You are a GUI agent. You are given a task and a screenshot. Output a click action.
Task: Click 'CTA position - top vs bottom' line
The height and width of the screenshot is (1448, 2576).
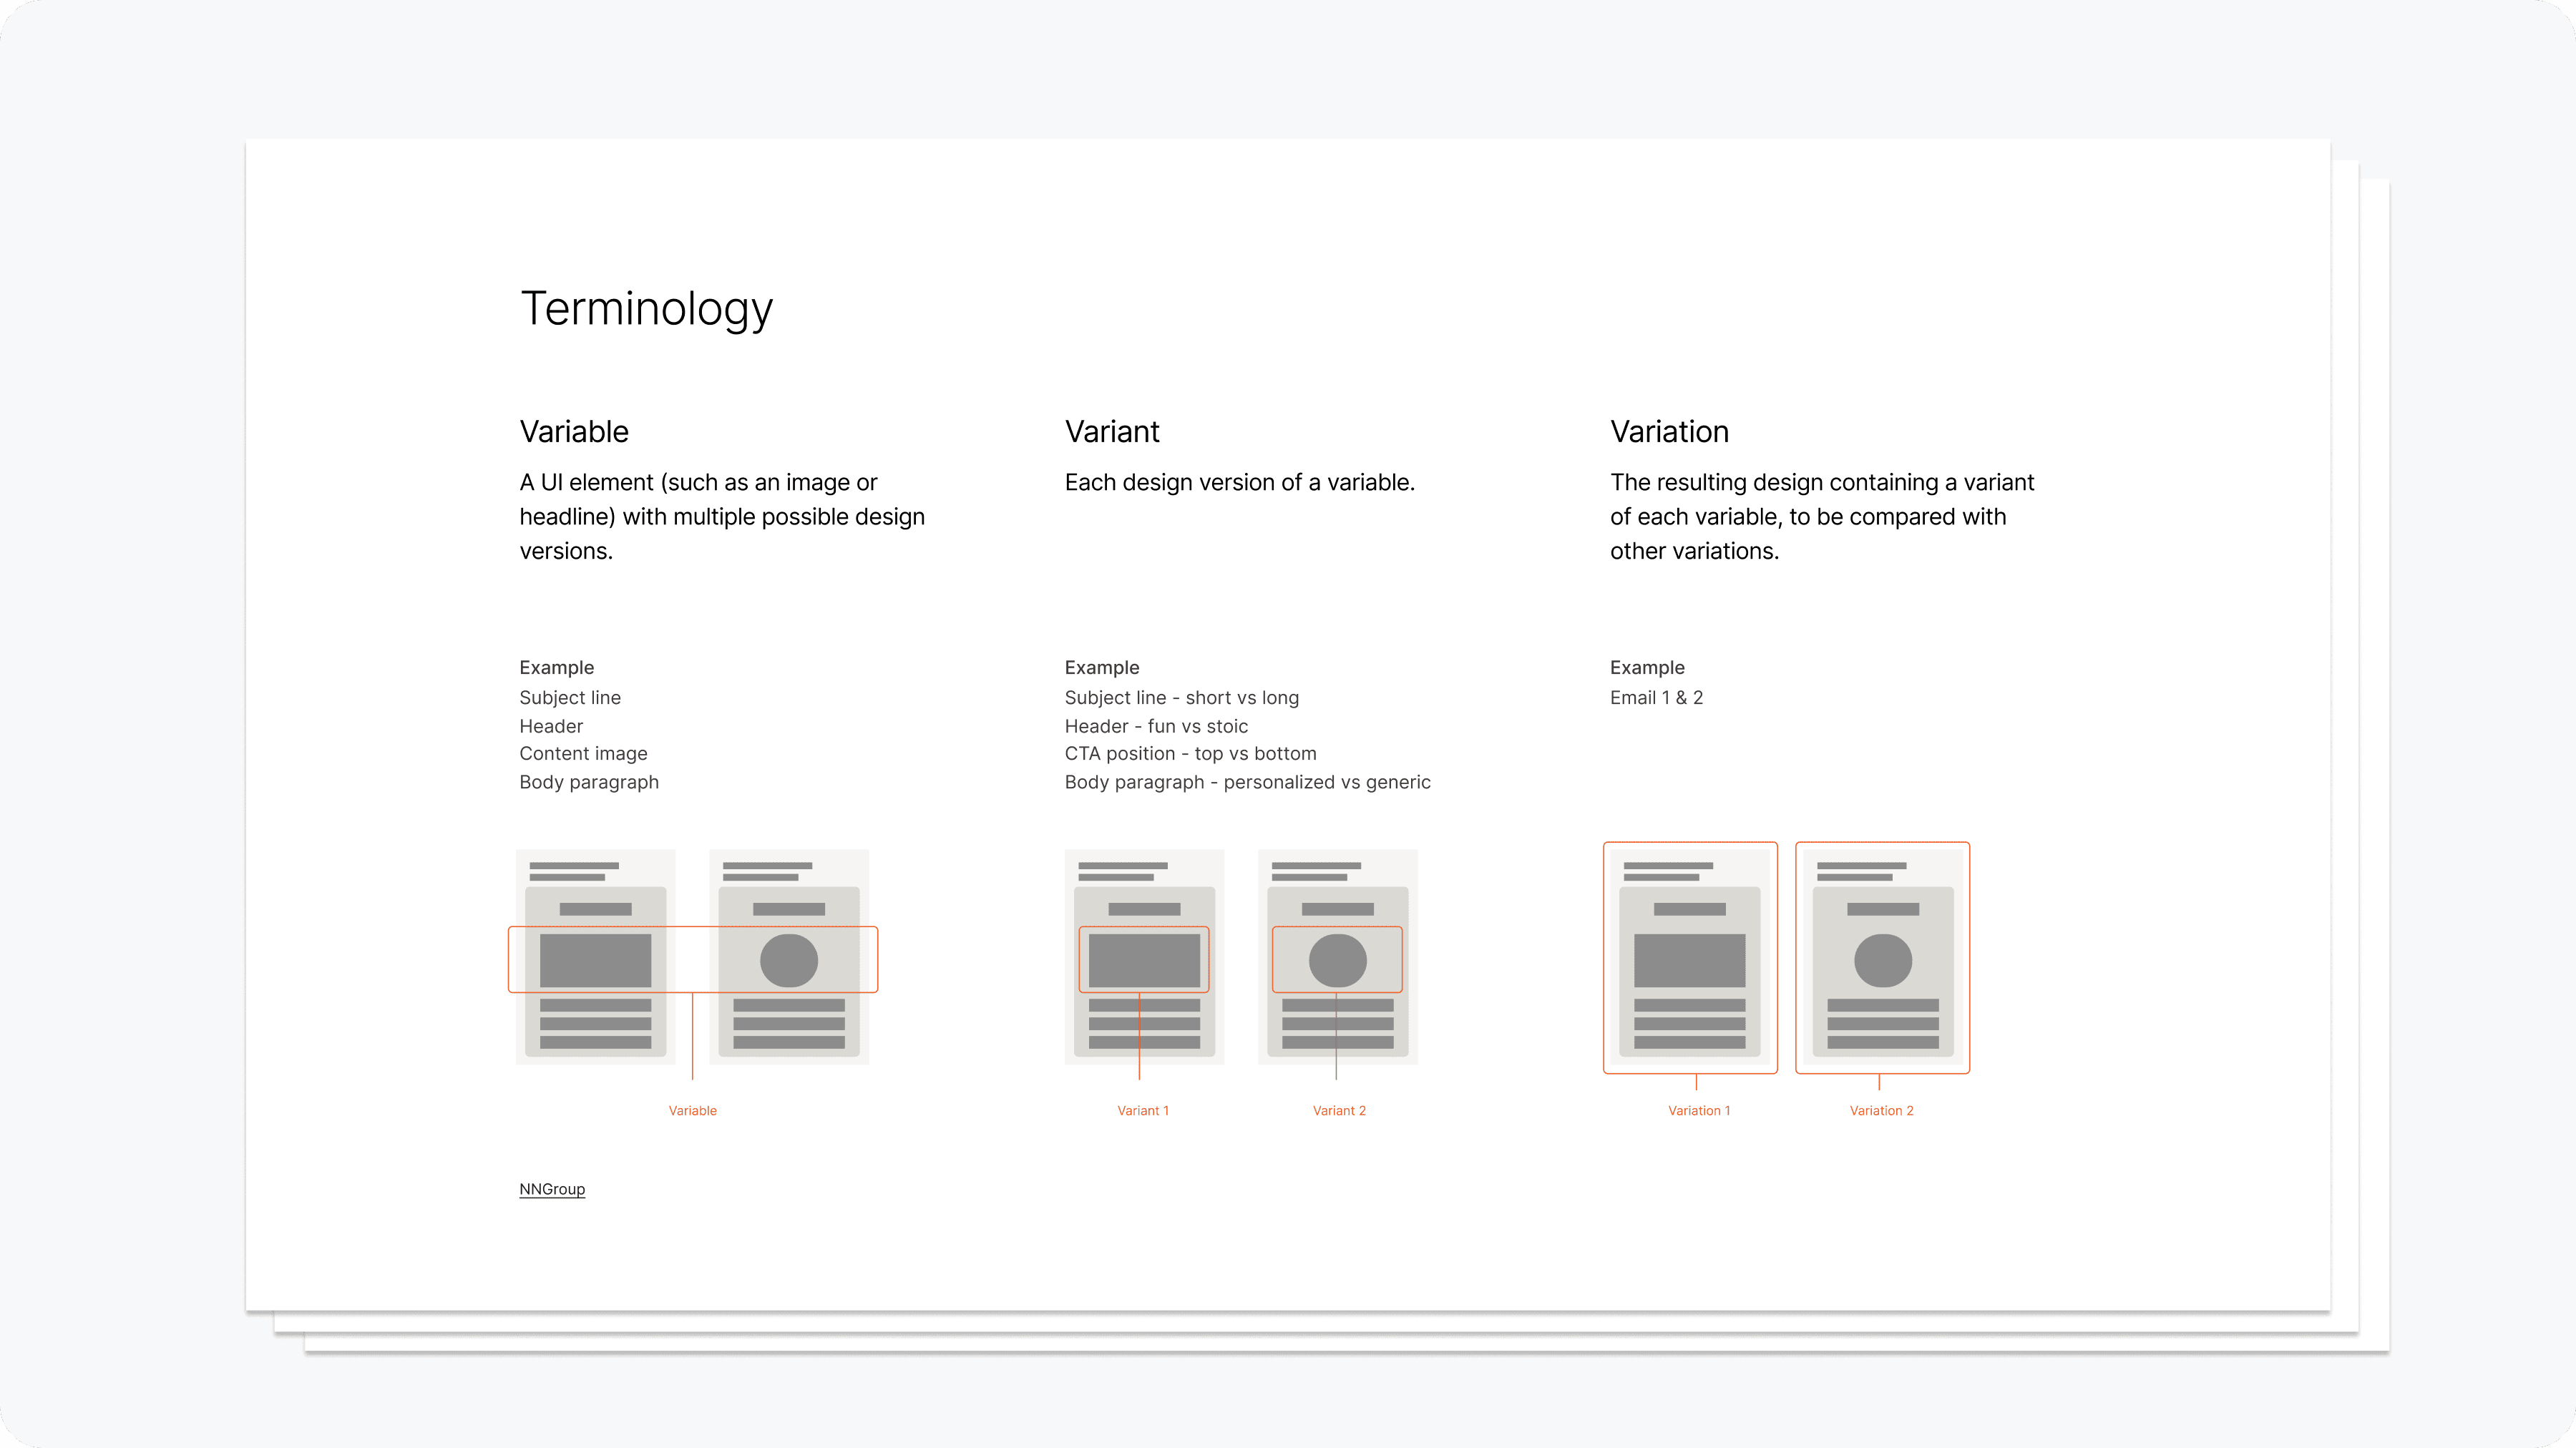pos(1190,753)
